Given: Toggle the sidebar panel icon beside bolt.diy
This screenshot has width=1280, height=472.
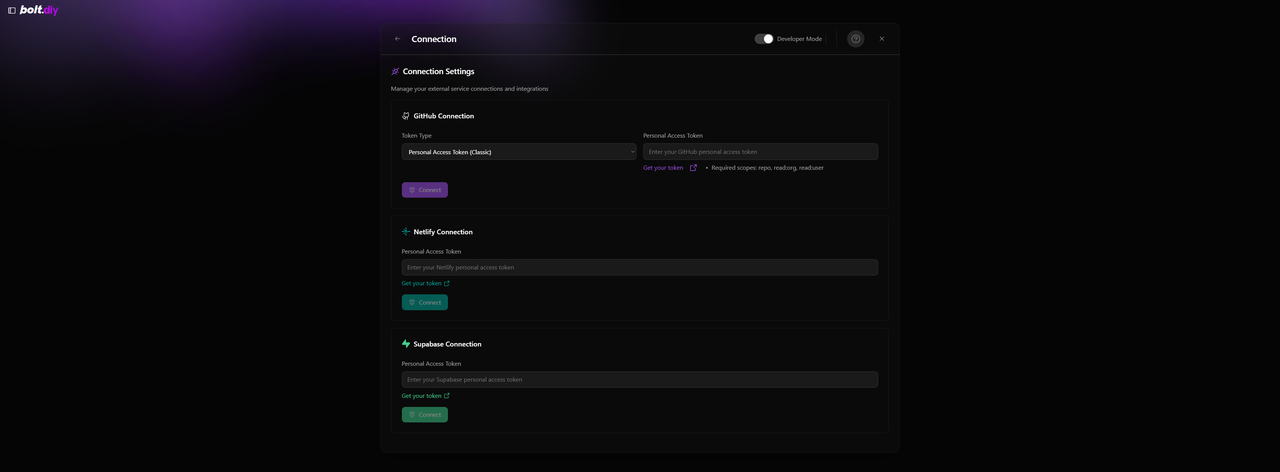Looking at the screenshot, I should pyautogui.click(x=12, y=10).
